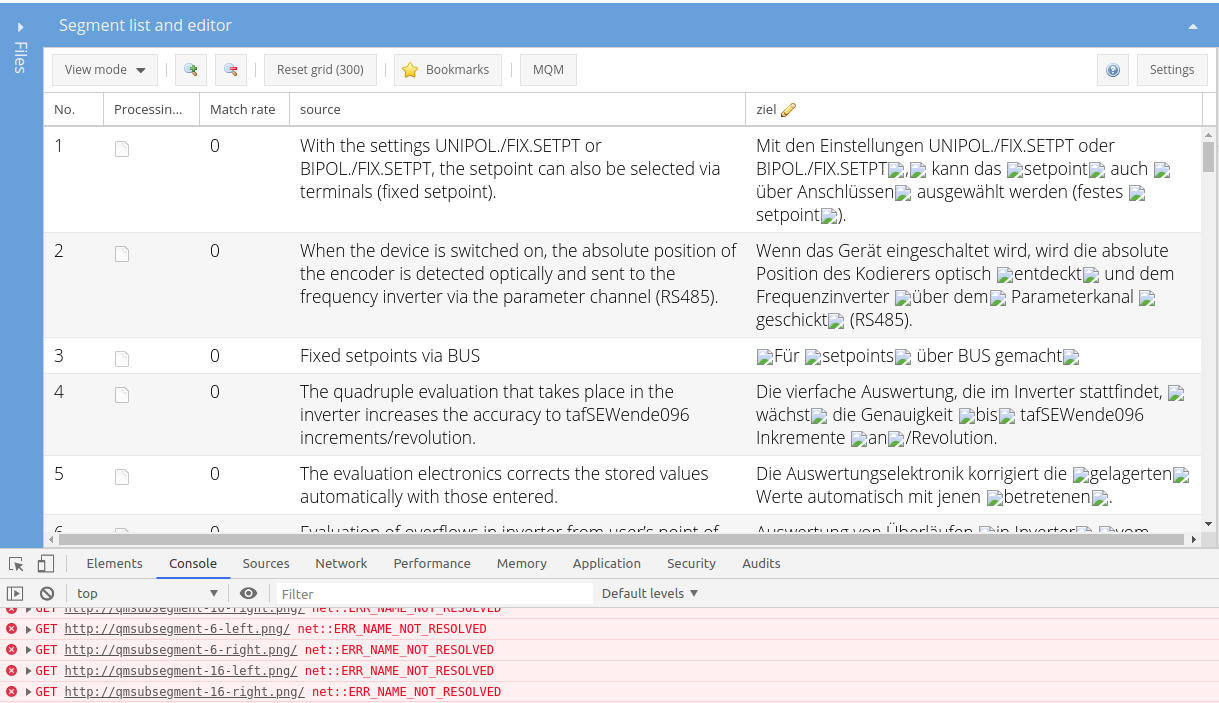Click the console sidebar show icon
The width and height of the screenshot is (1219, 703).
tap(15, 594)
